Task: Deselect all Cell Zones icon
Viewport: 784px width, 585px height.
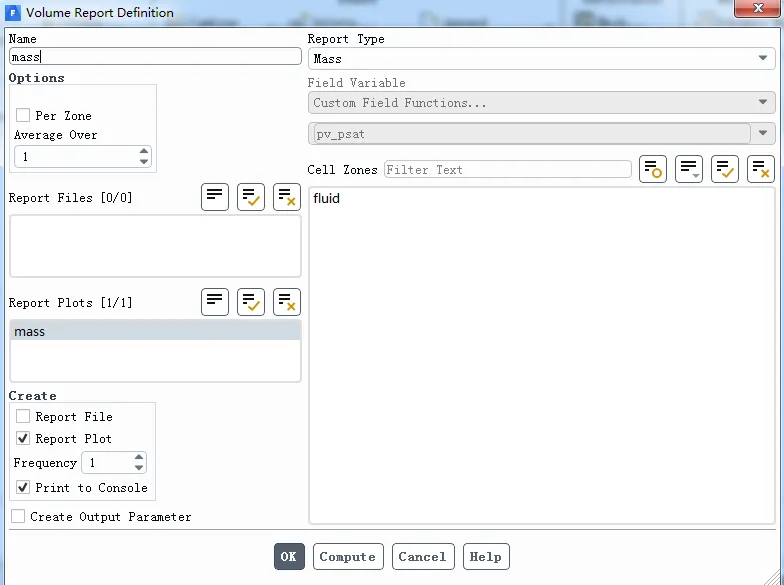Action: click(761, 169)
